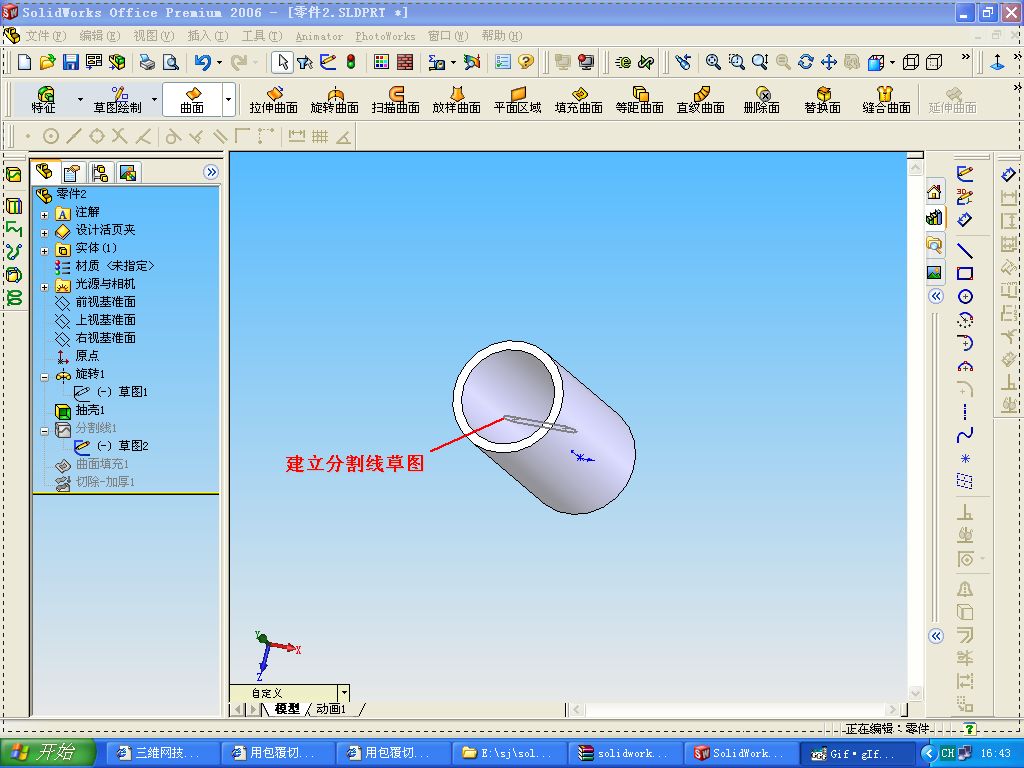Select the Spline sketch tool in right toolbar
Image resolution: width=1024 pixels, height=768 pixels.
965,434
